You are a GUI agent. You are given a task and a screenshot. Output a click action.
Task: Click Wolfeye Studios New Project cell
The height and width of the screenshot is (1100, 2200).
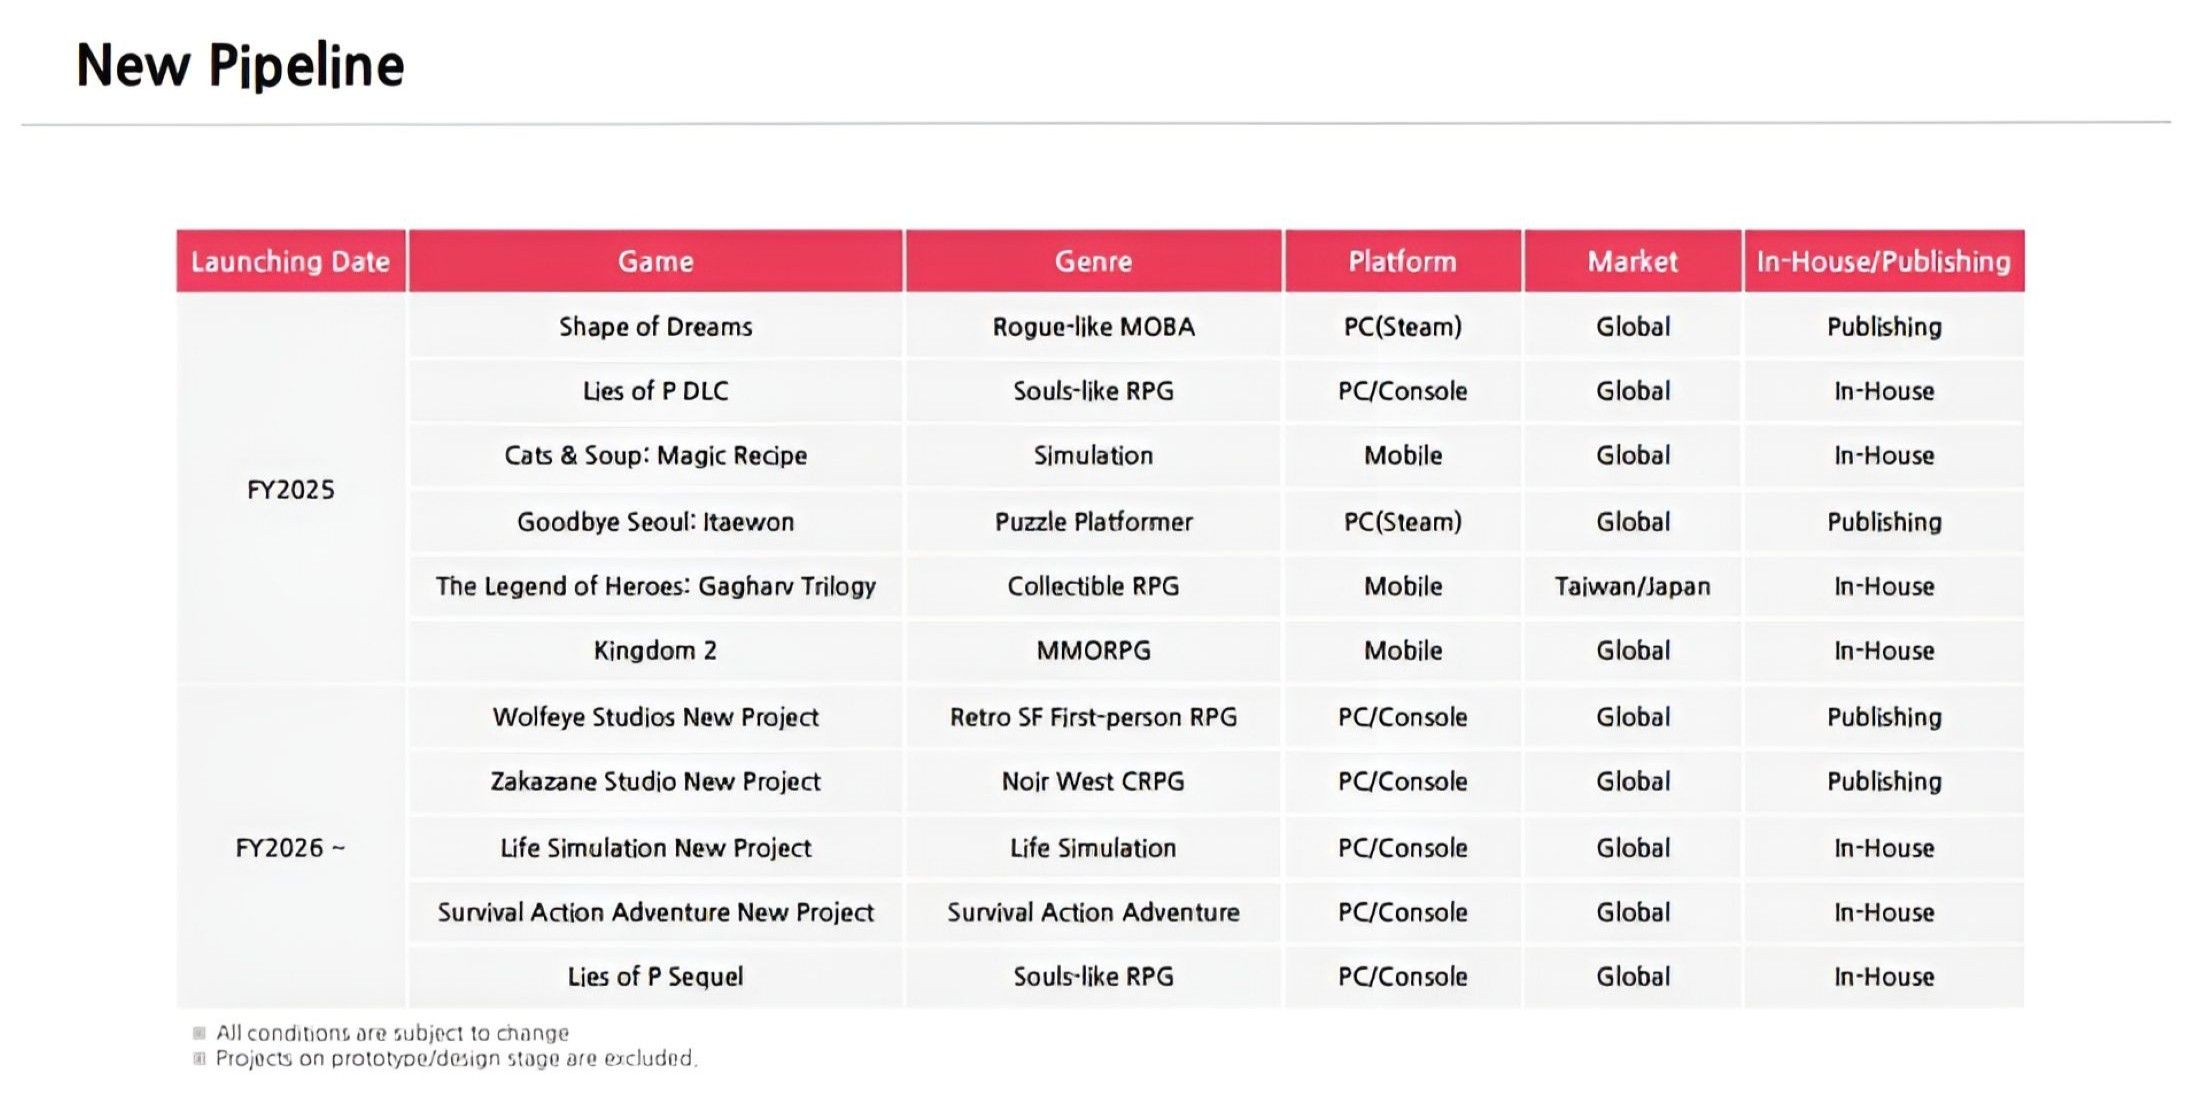pyautogui.click(x=655, y=717)
